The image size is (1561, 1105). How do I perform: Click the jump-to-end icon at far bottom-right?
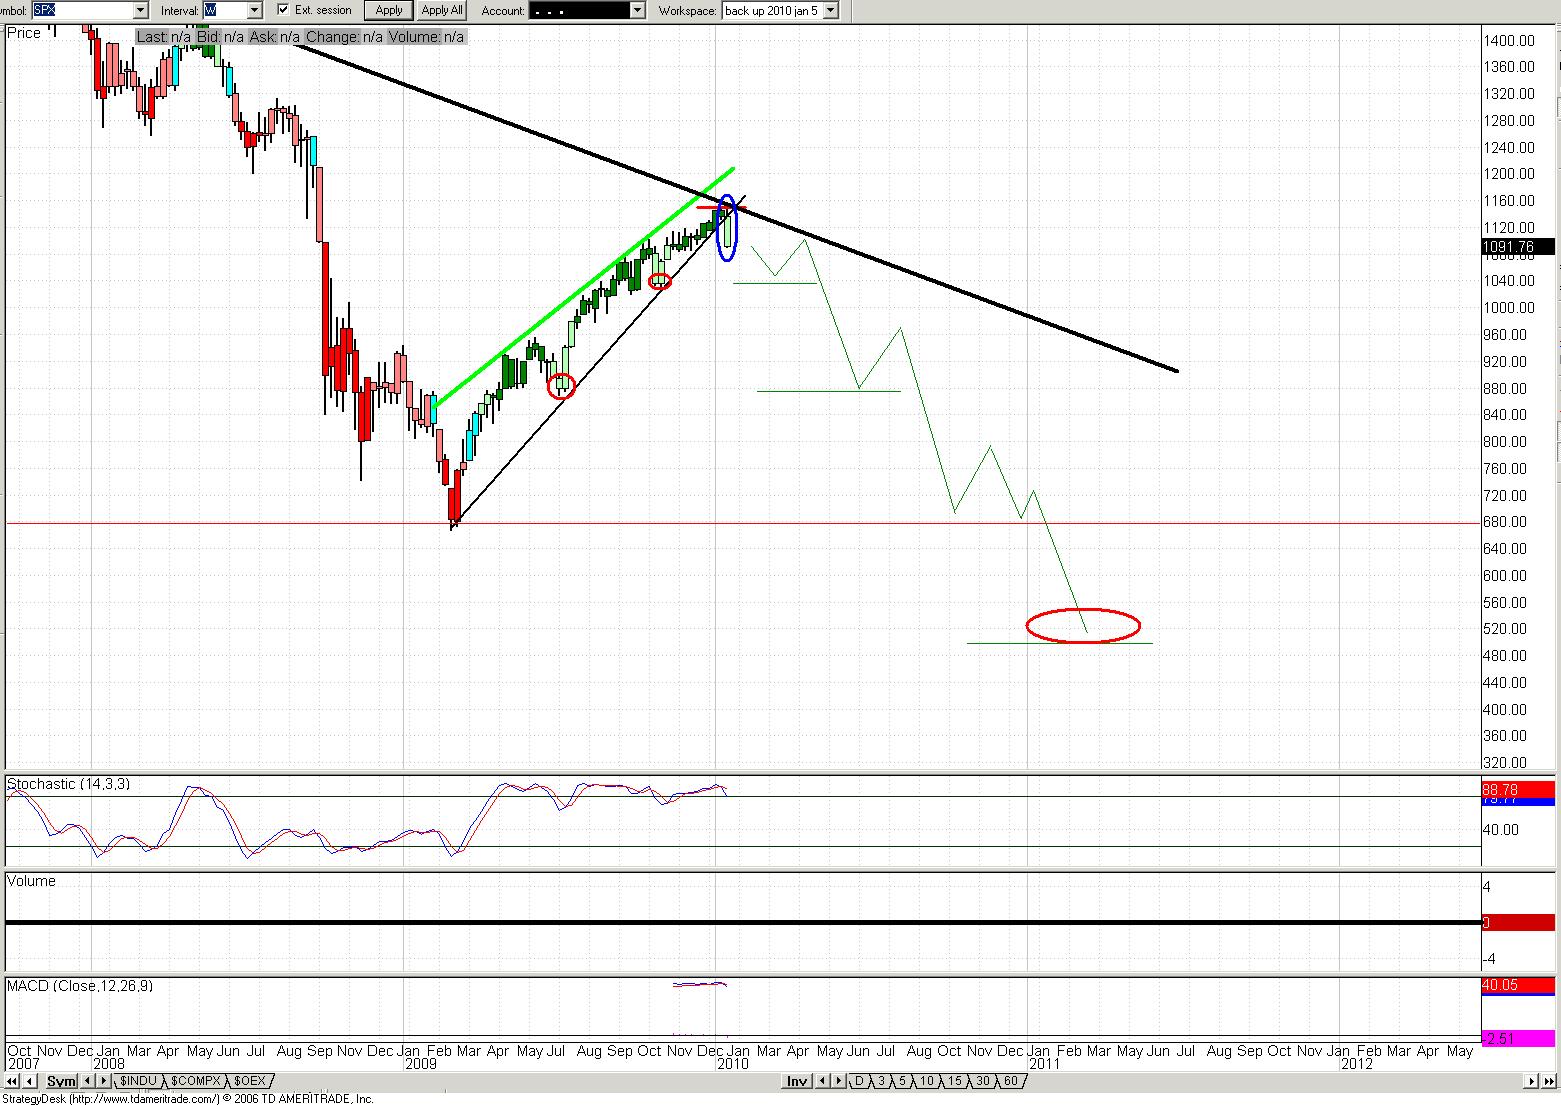[1548, 1081]
